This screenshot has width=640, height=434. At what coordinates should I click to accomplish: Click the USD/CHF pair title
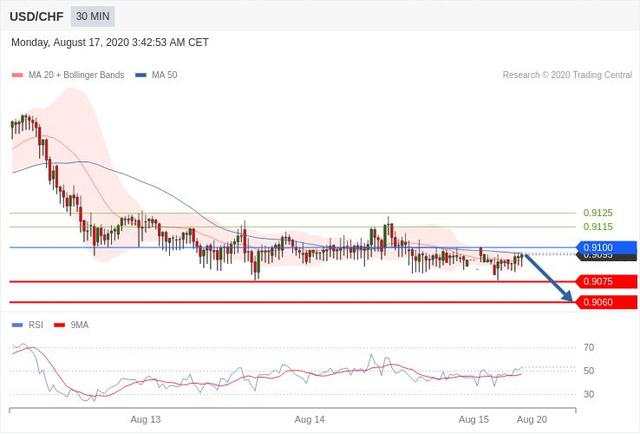pyautogui.click(x=36, y=17)
